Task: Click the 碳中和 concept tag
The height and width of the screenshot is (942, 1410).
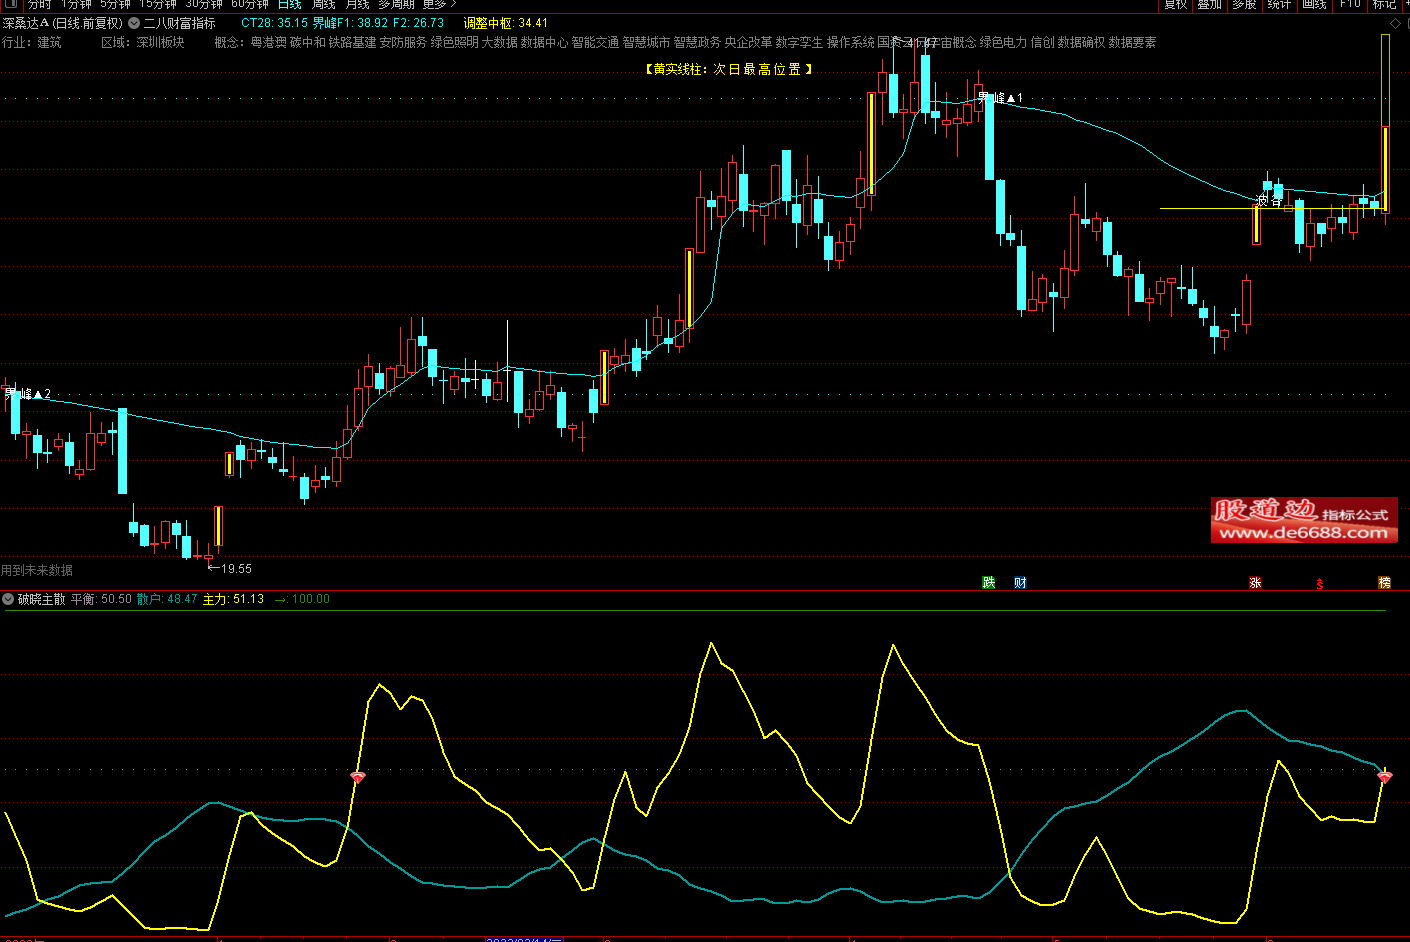Action: pos(308,42)
